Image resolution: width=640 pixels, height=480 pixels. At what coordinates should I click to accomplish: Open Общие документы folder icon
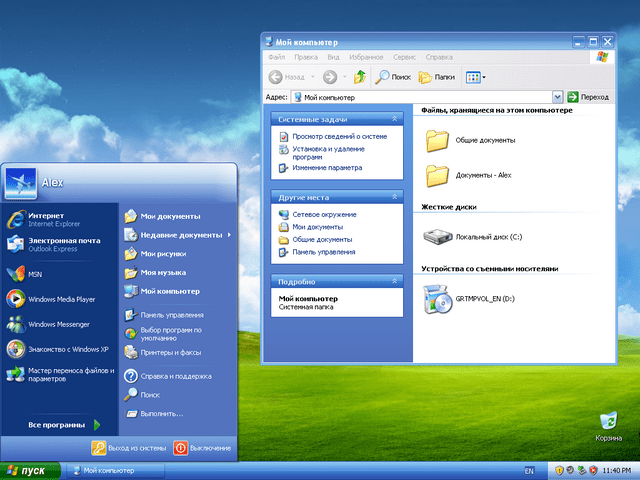438,142
